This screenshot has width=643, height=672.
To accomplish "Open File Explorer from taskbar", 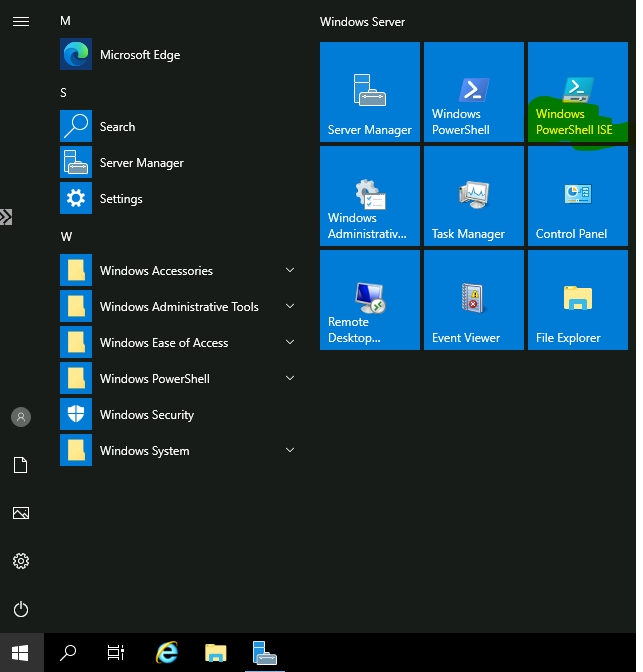I will tap(216, 653).
